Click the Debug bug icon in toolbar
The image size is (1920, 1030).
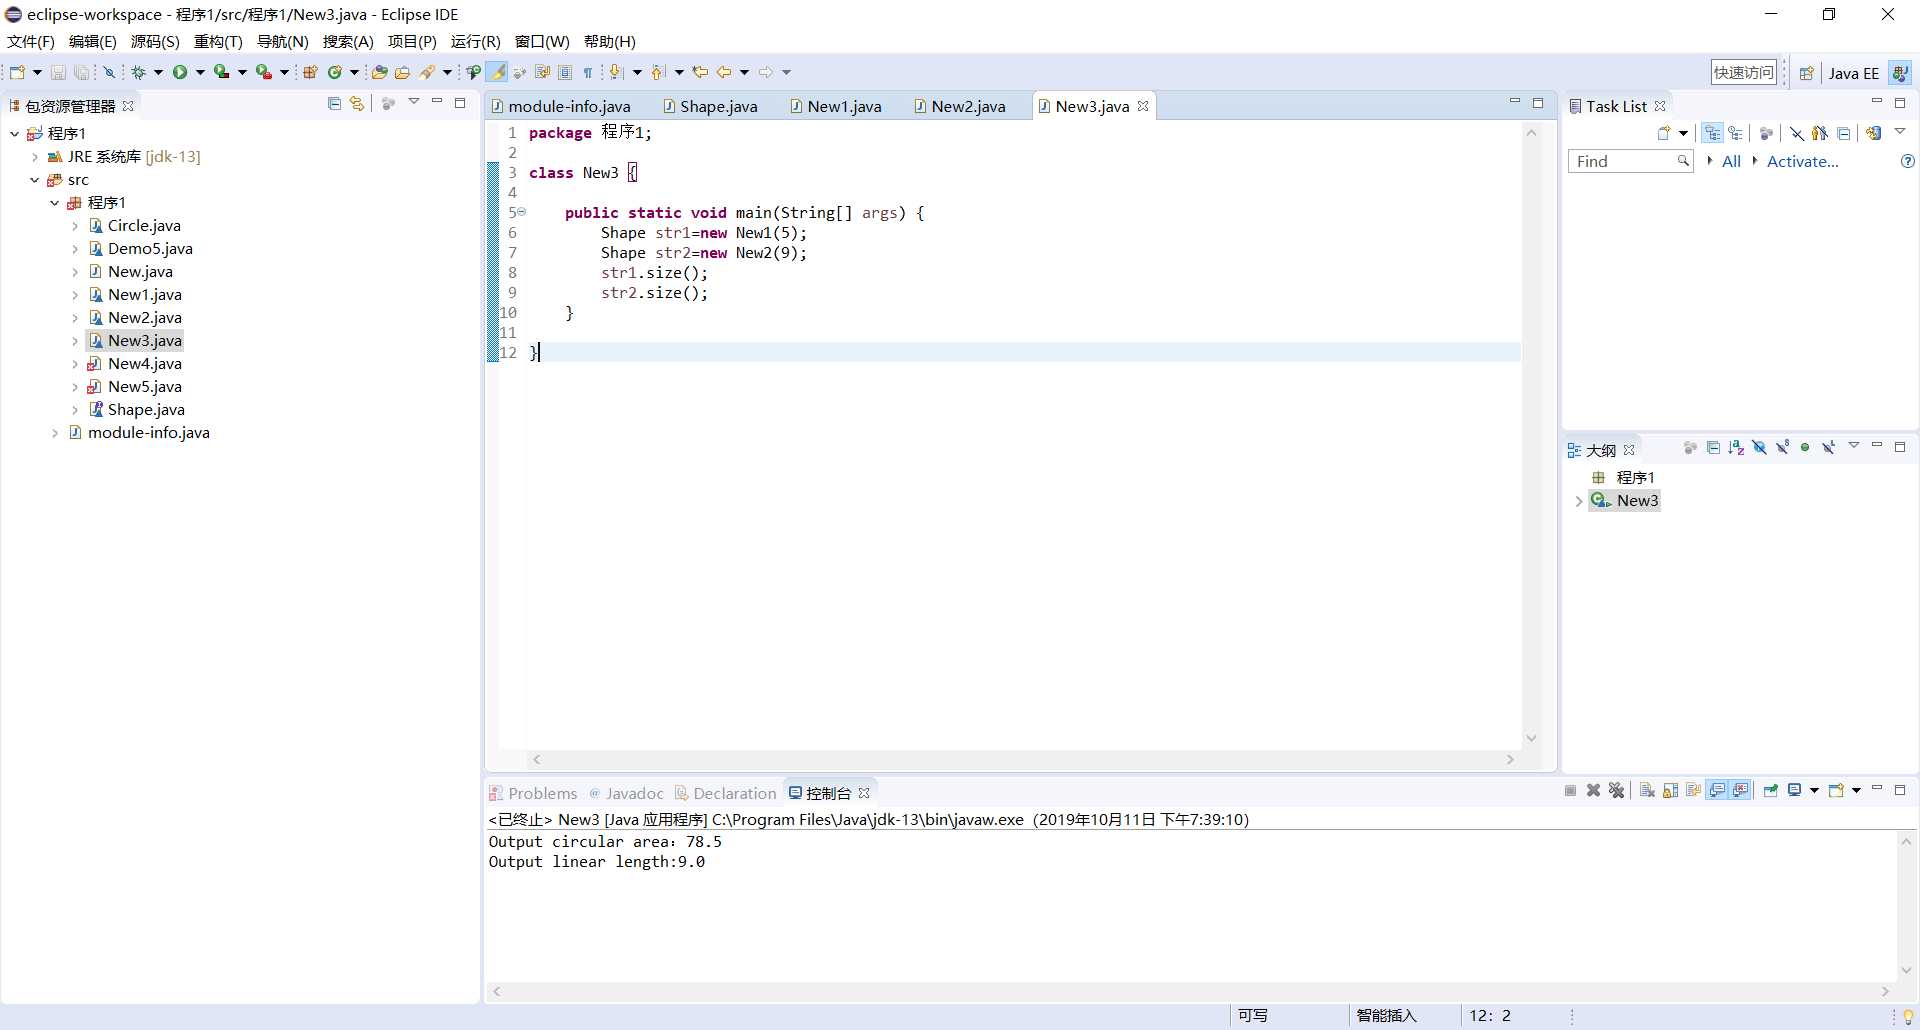tap(139, 72)
